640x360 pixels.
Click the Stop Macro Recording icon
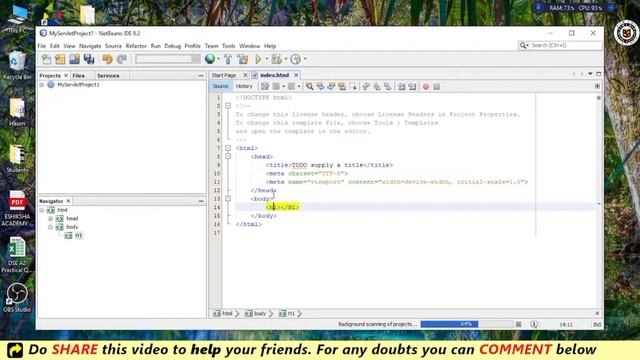[437, 87]
